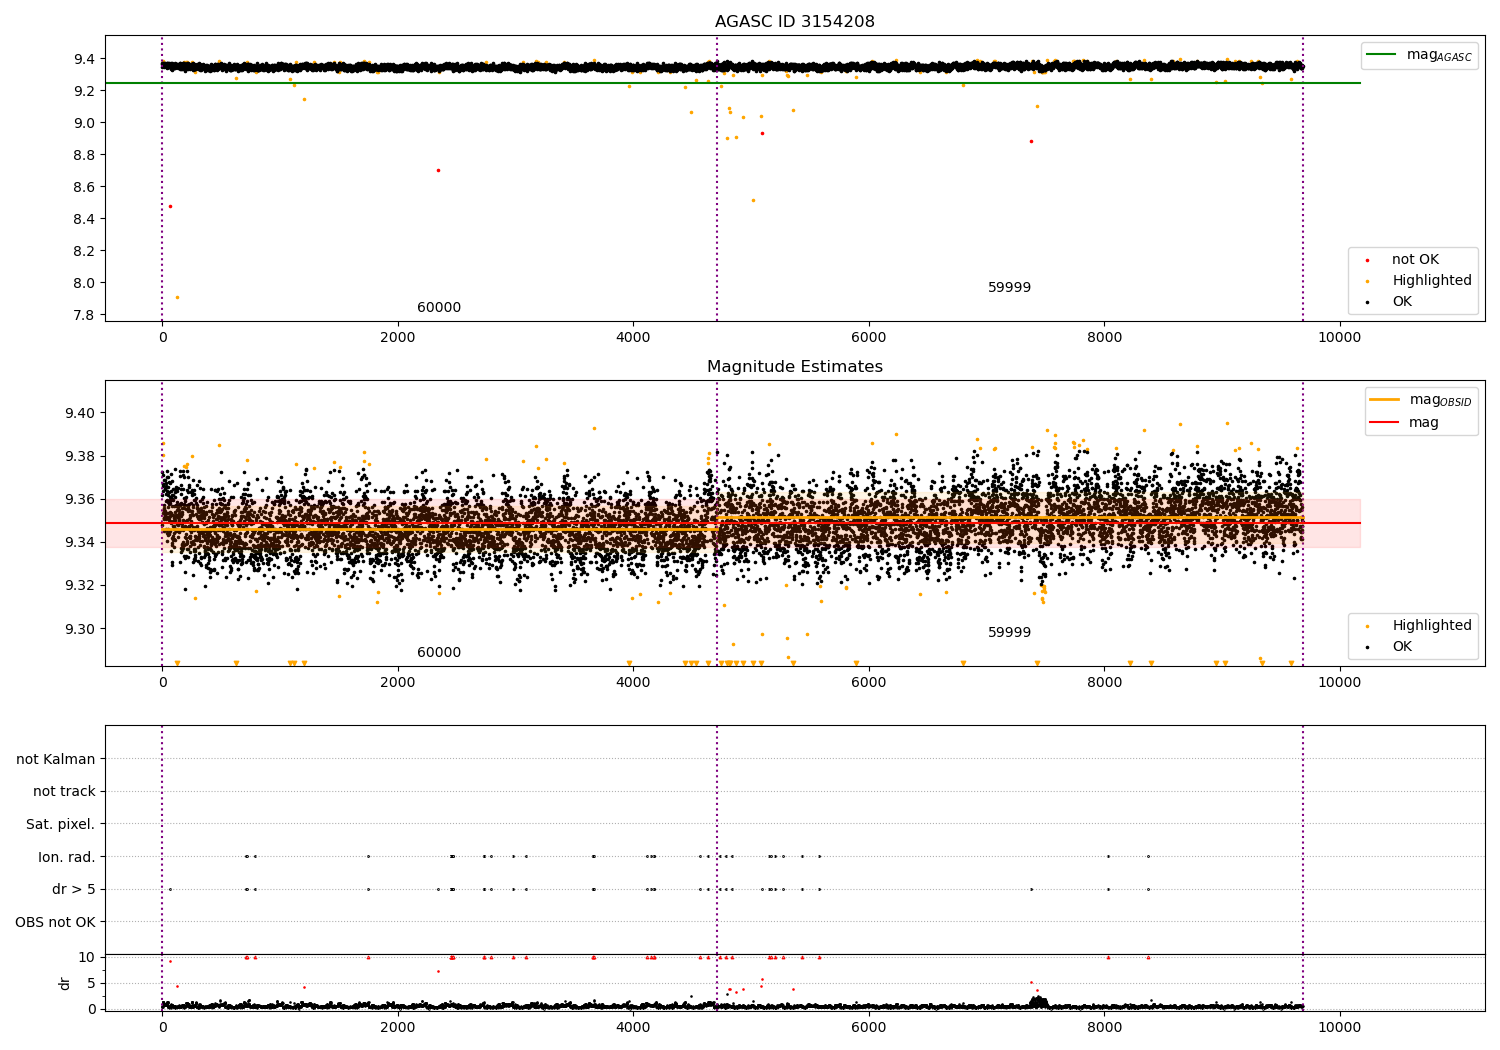The height and width of the screenshot is (1050, 1500).
Task: Click the 'Ion. rad.' axis label
Action: click(x=67, y=857)
